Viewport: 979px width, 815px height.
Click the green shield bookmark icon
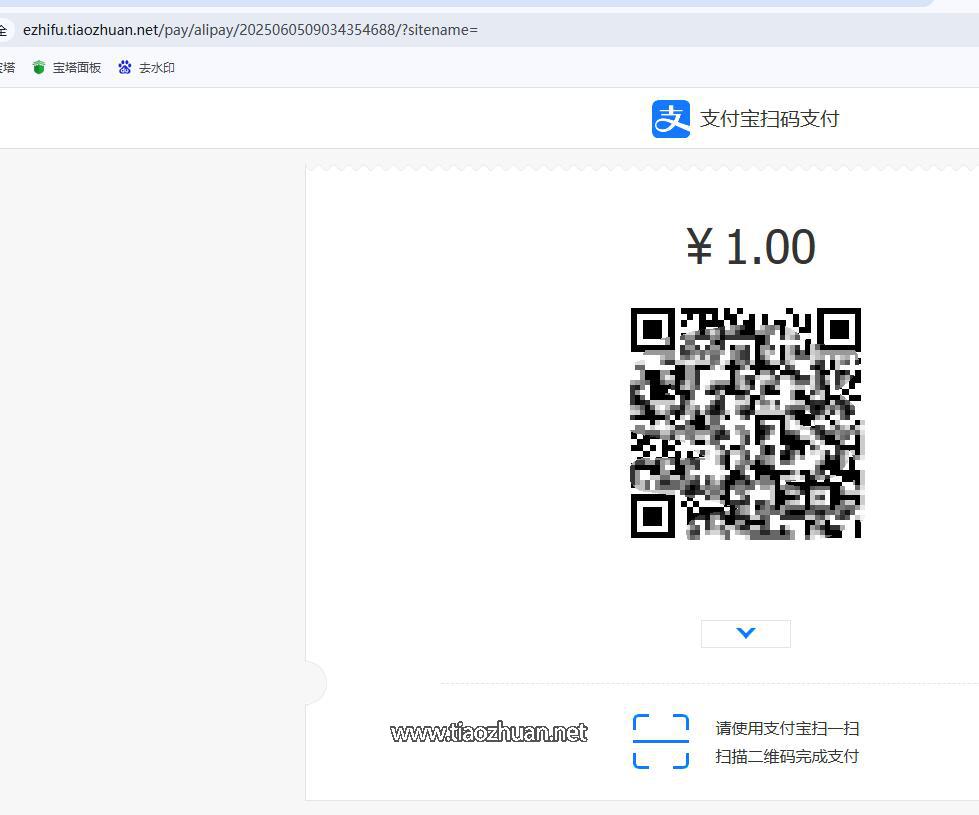(39, 67)
